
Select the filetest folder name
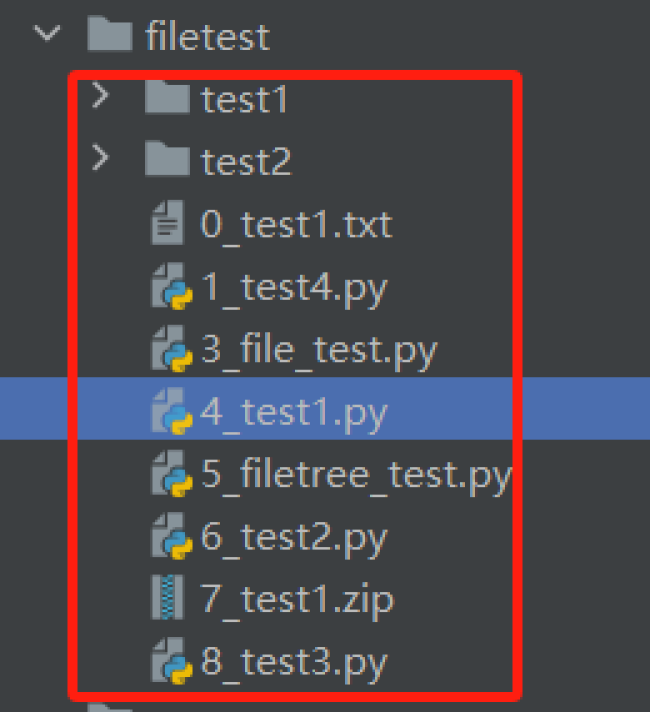pos(208,36)
